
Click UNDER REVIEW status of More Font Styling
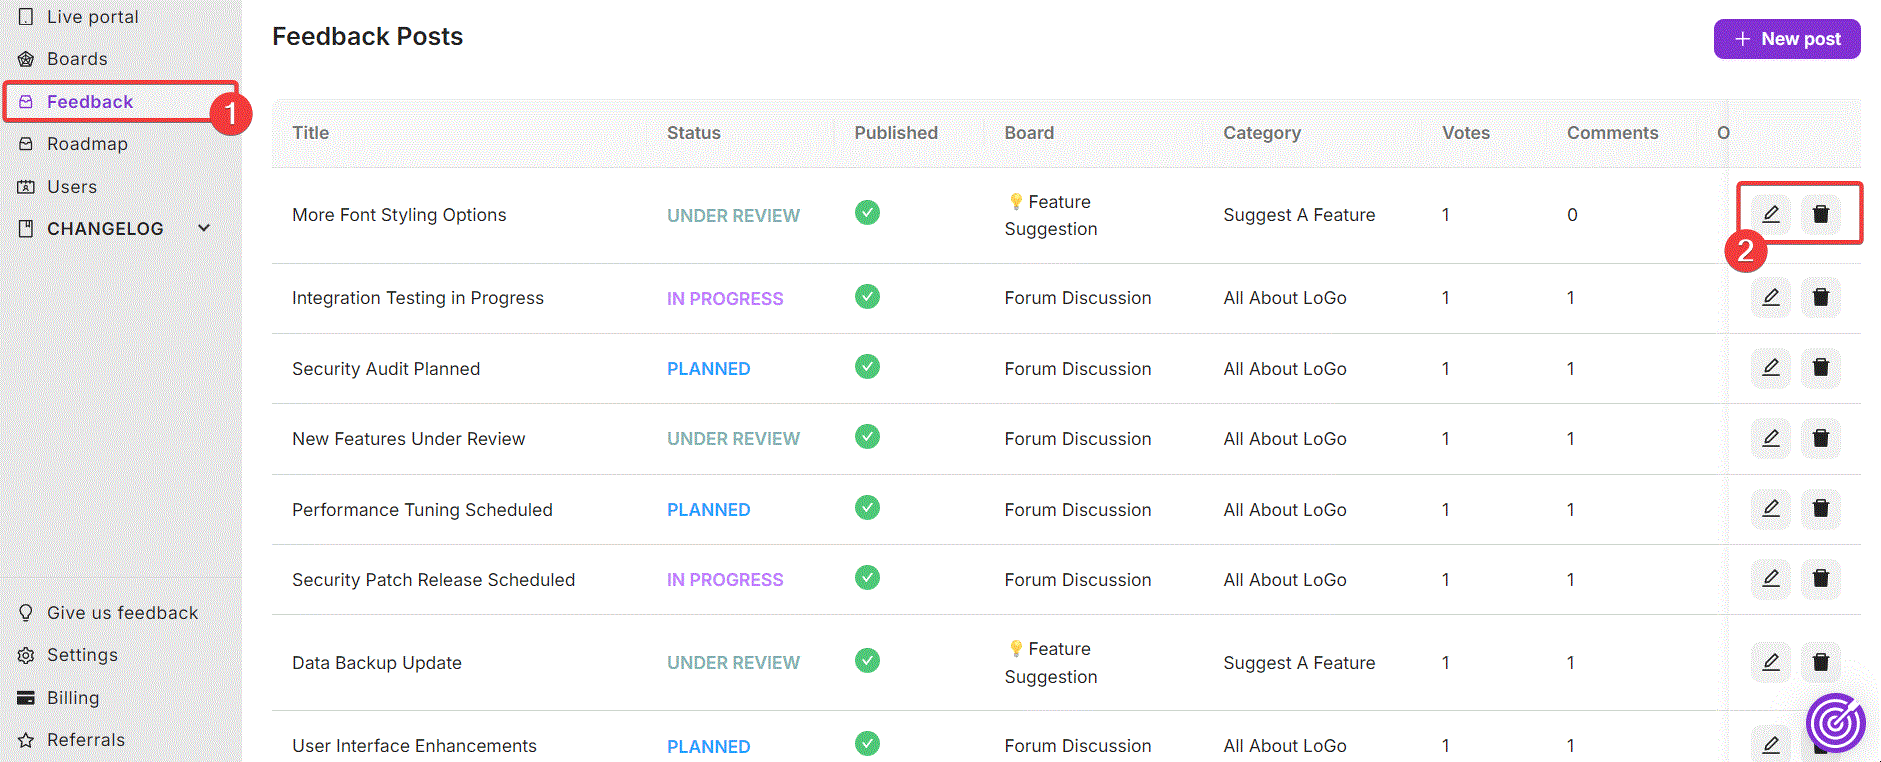tap(733, 216)
